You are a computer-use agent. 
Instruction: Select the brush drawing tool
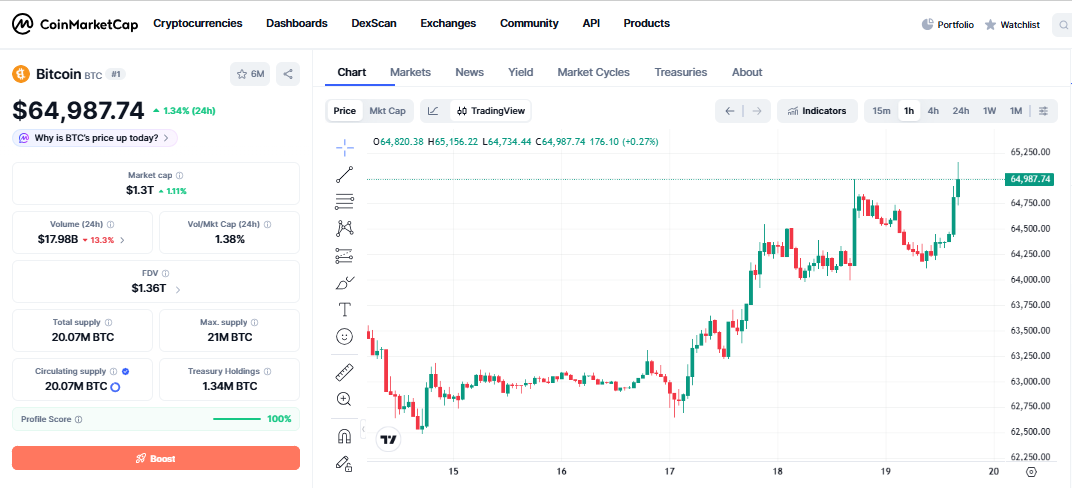[345, 282]
